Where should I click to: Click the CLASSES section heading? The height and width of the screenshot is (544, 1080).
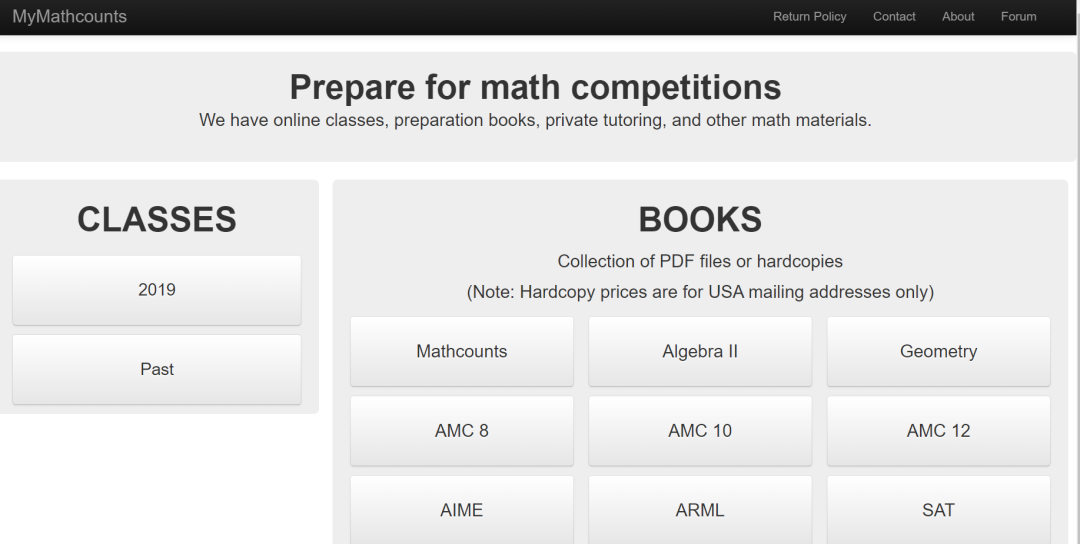[157, 219]
